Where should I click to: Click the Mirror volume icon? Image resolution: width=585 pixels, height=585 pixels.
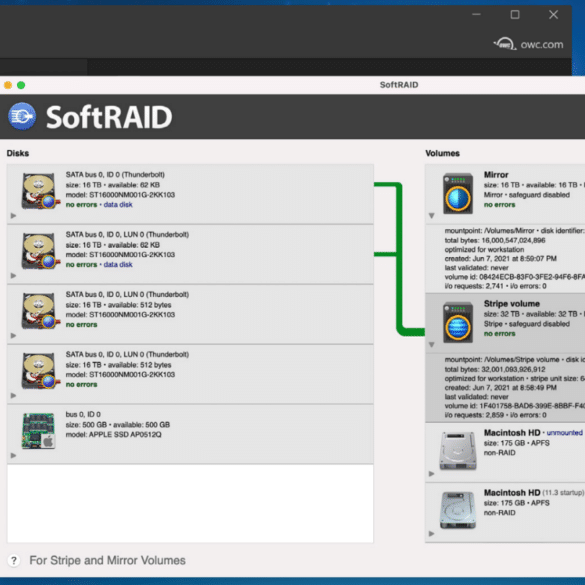click(458, 194)
